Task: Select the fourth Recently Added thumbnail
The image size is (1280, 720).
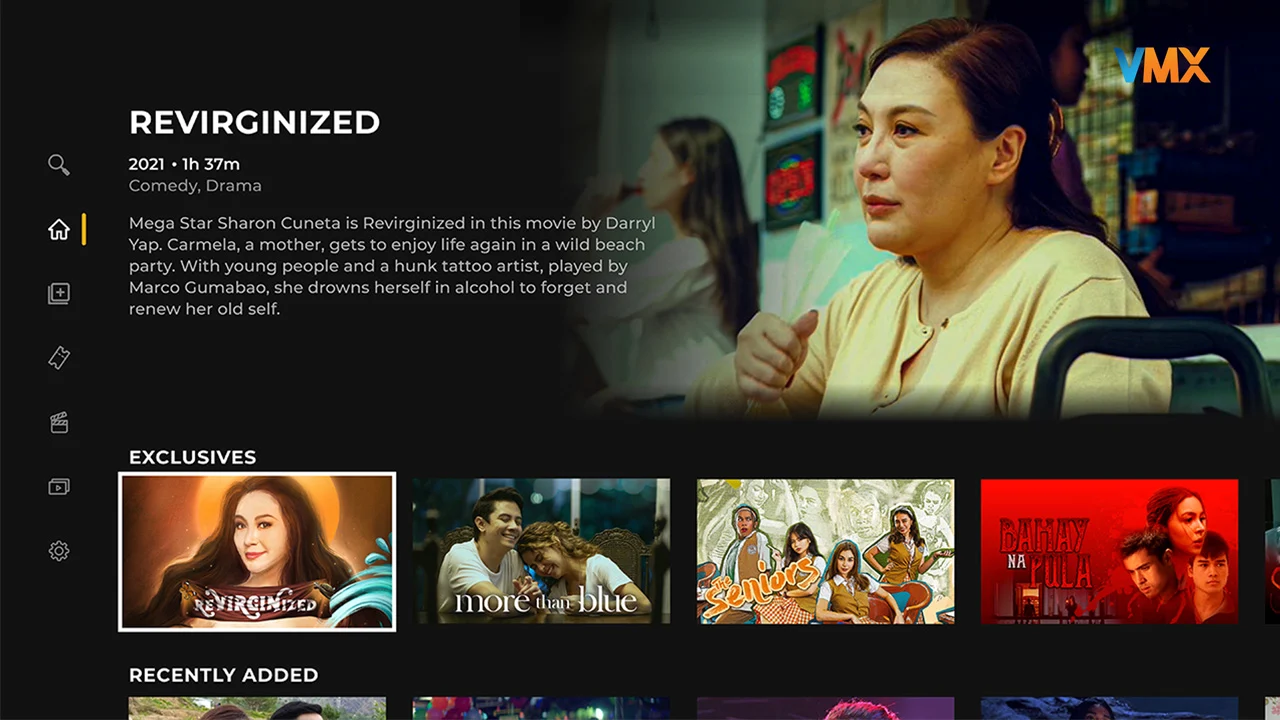Action: (1109, 709)
